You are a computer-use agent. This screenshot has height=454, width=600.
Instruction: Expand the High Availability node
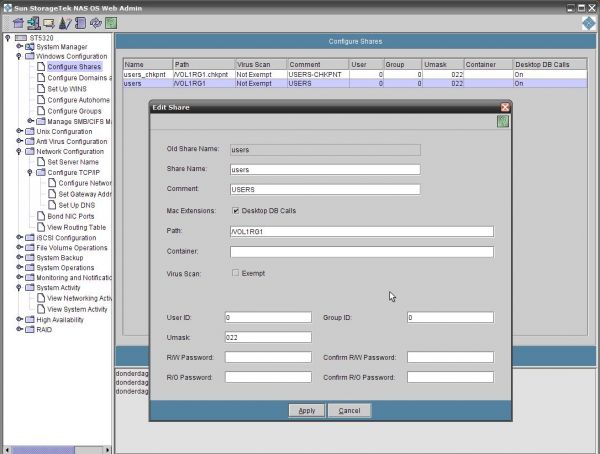pyautogui.click(x=19, y=319)
